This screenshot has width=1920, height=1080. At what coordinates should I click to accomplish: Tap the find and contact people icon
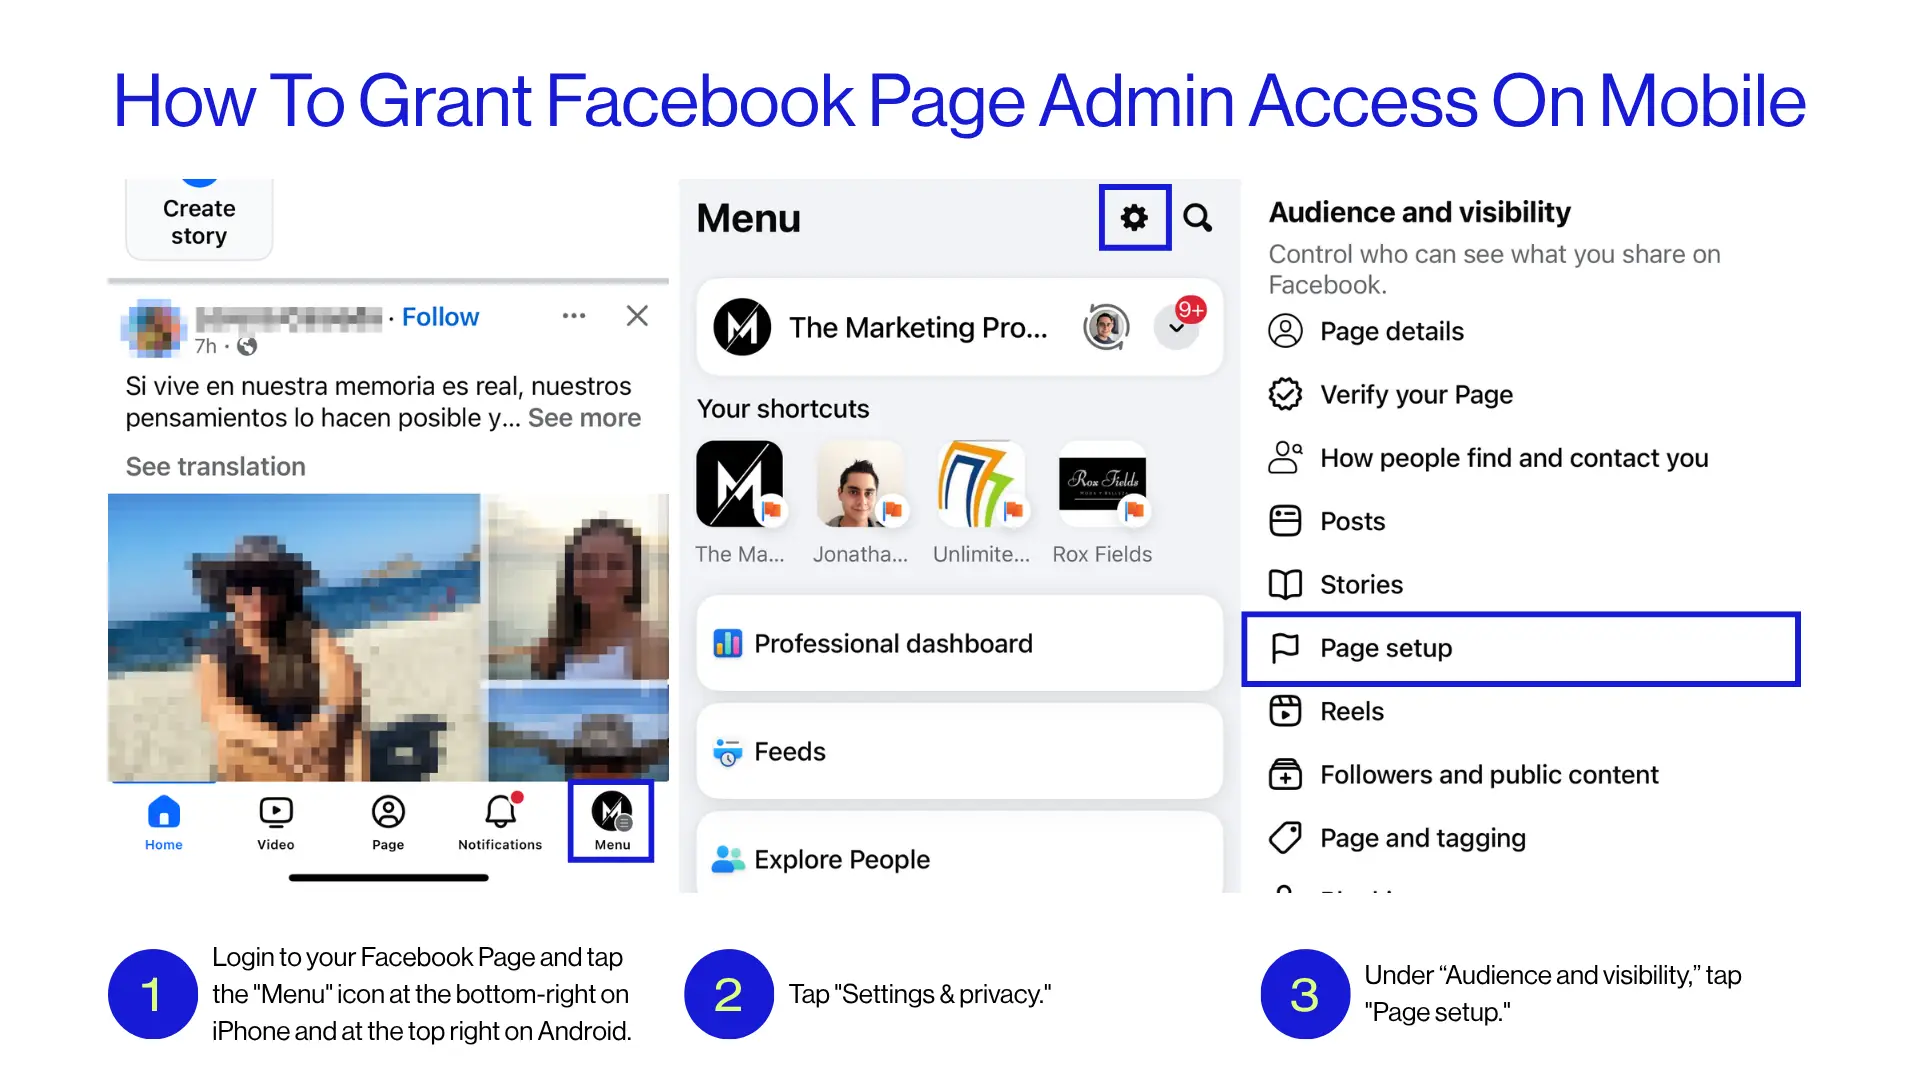(x=1285, y=457)
